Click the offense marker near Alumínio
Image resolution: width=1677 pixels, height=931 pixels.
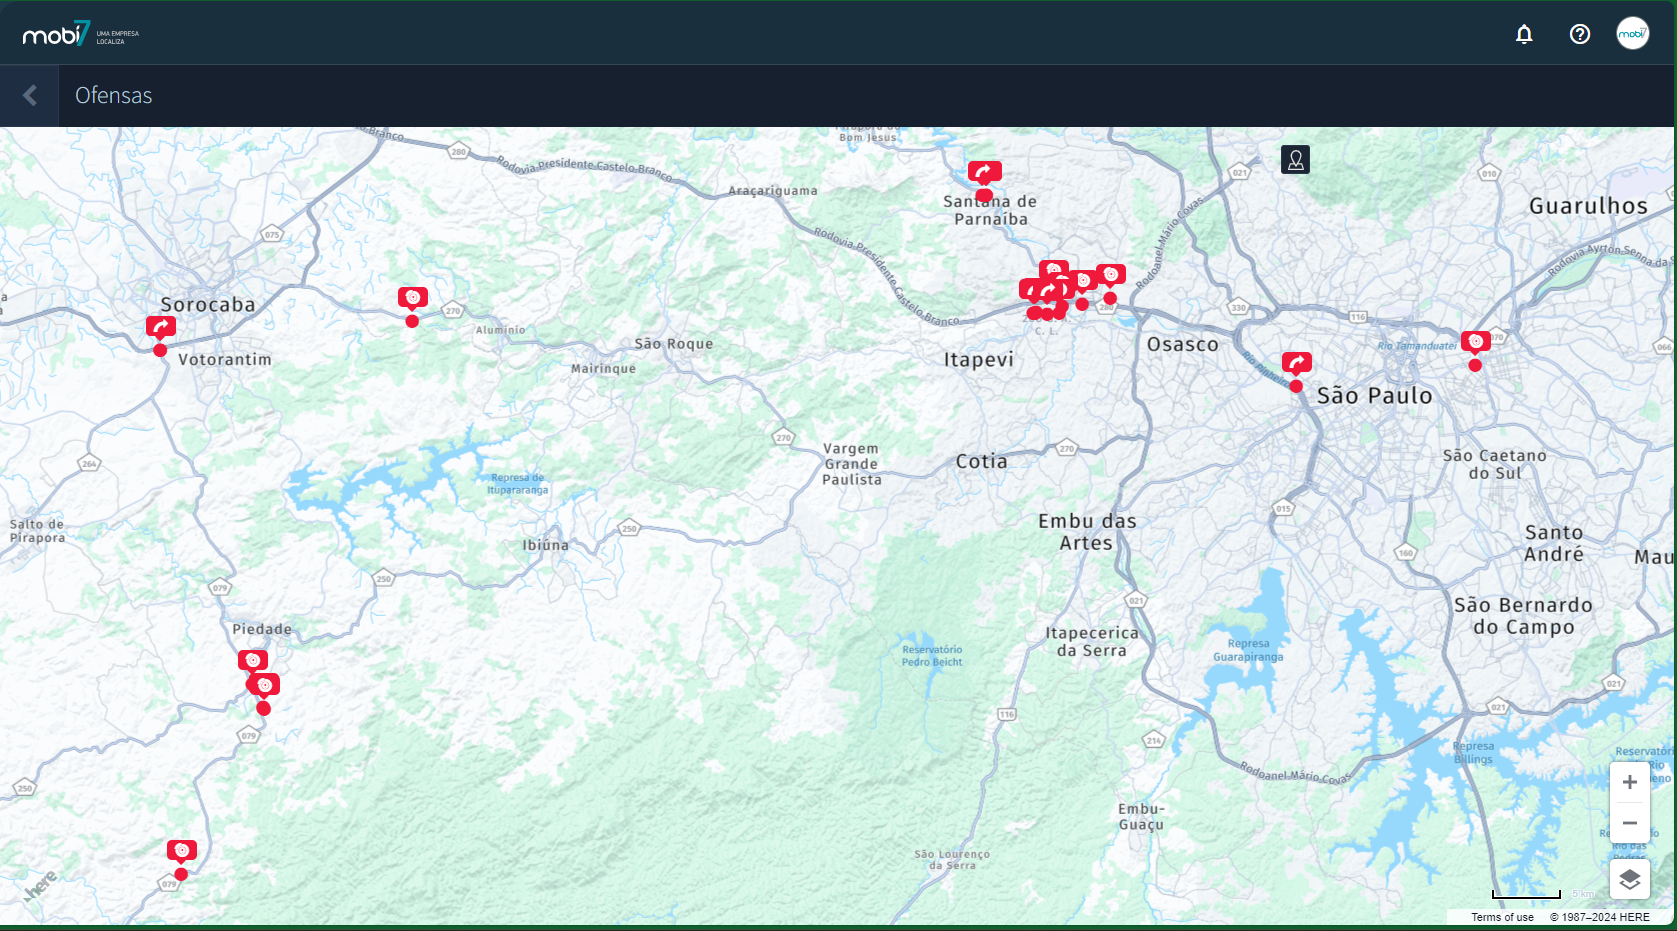(412, 298)
